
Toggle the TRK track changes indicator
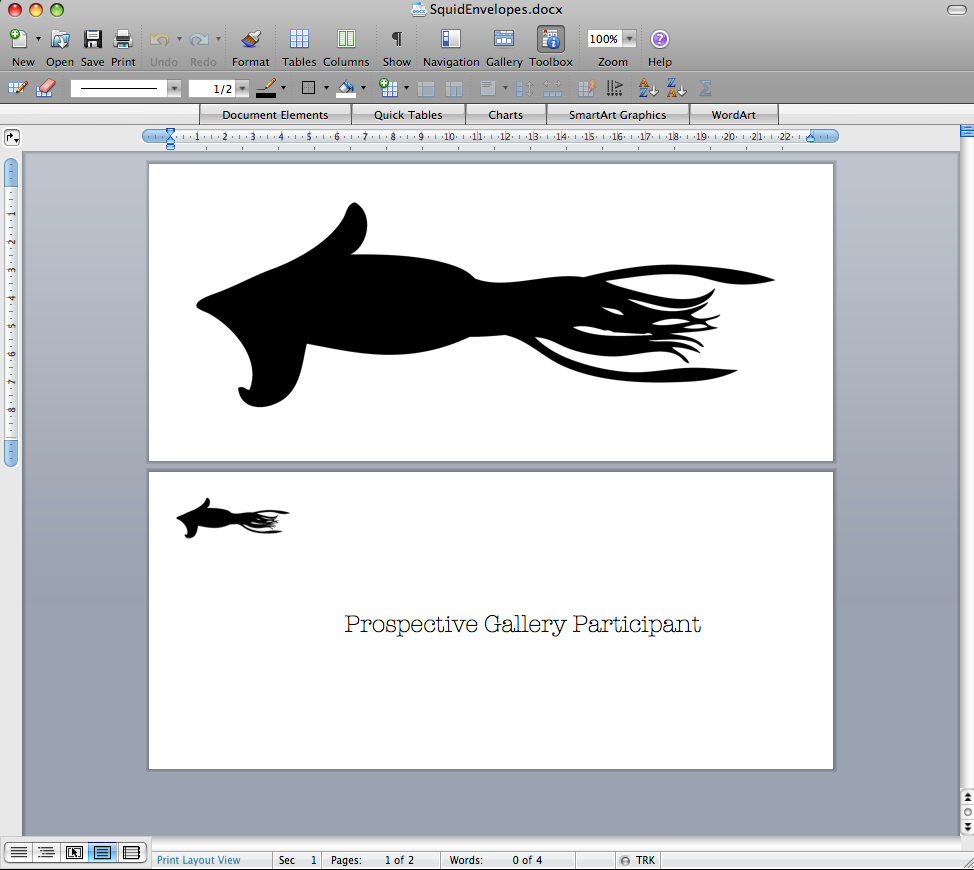pos(639,860)
